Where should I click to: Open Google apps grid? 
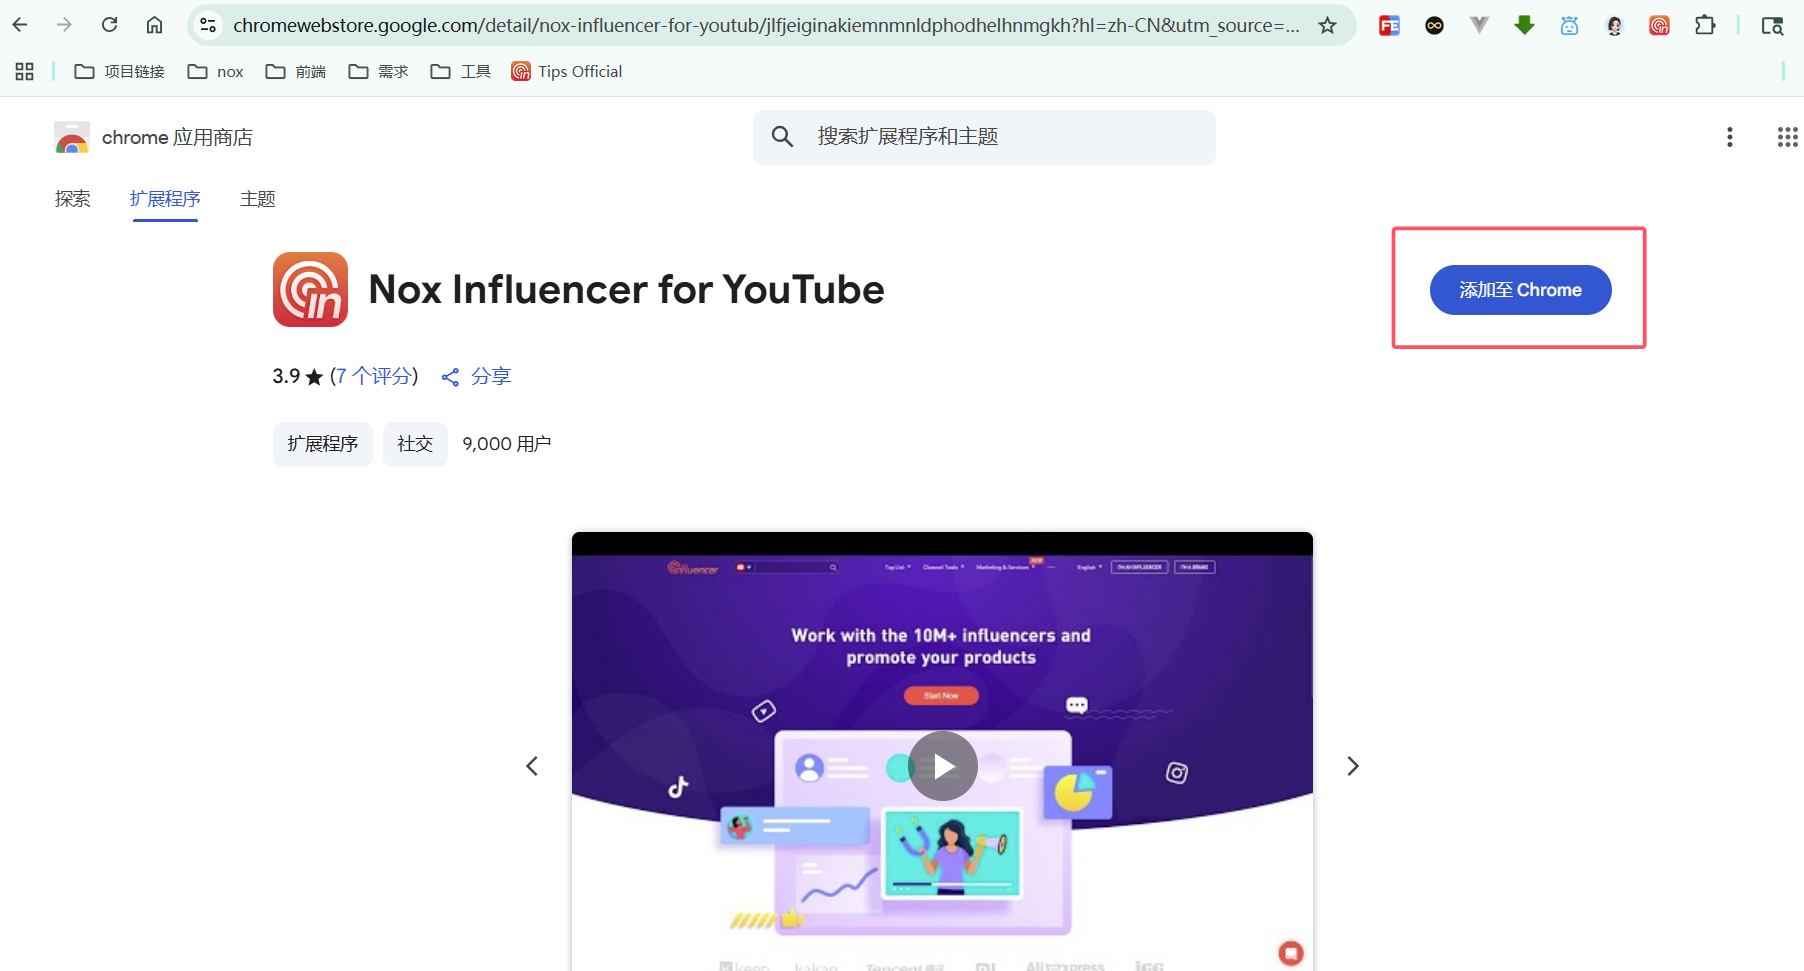[1787, 137]
